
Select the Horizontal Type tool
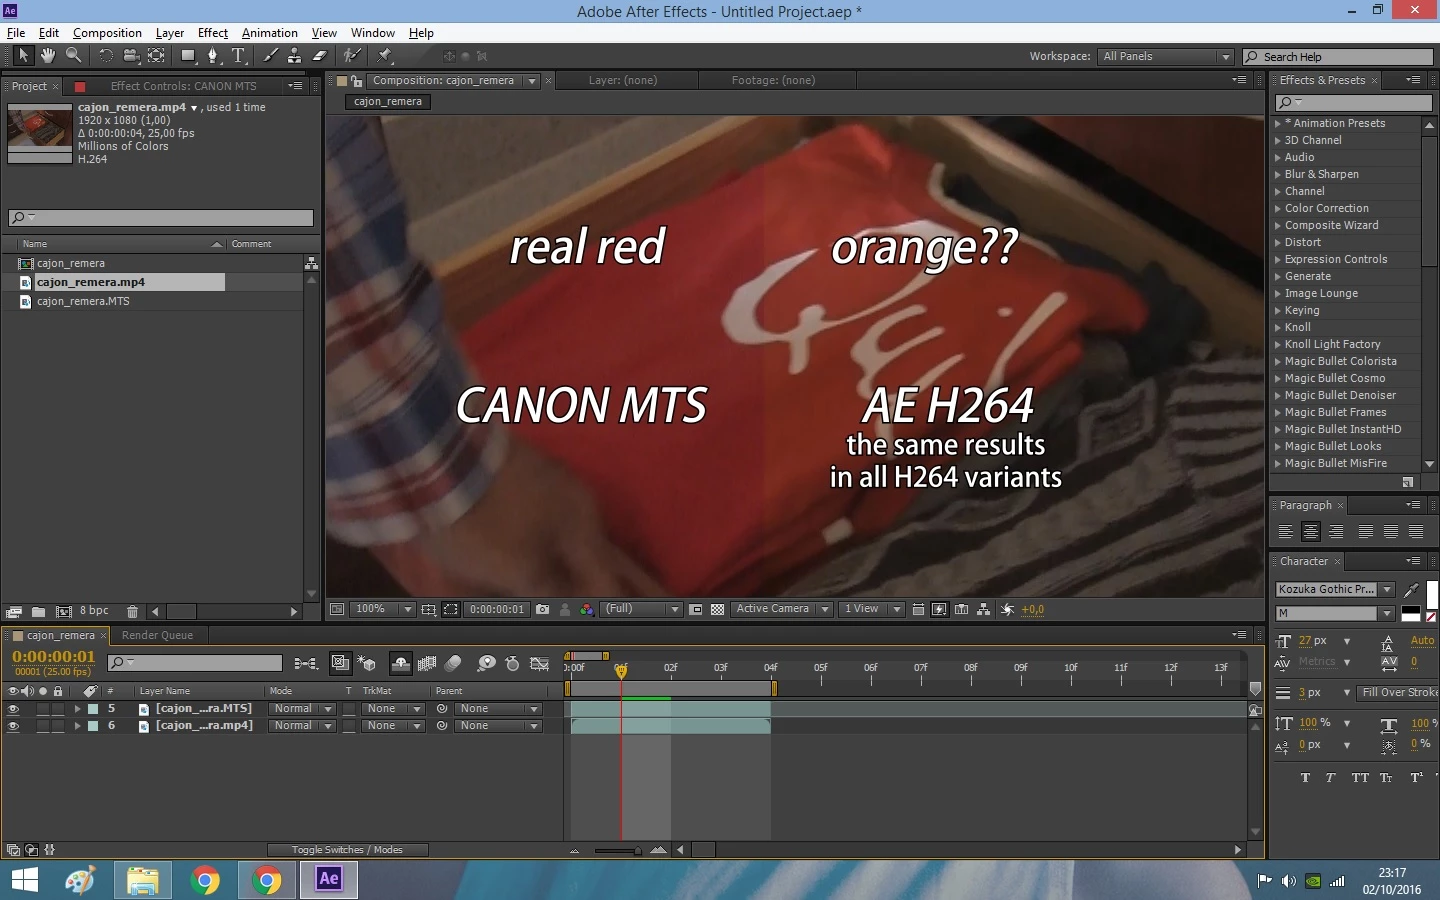click(x=238, y=56)
